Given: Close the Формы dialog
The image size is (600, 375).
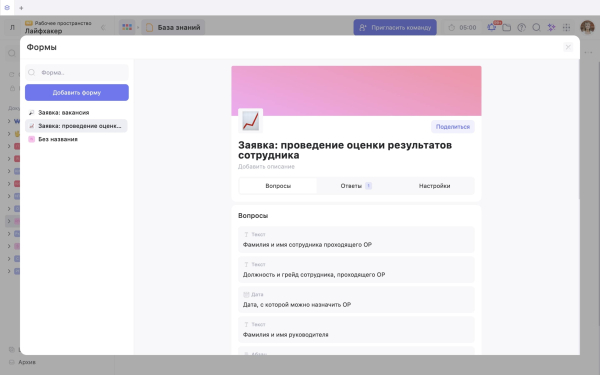Looking at the screenshot, I should [x=568, y=47].
